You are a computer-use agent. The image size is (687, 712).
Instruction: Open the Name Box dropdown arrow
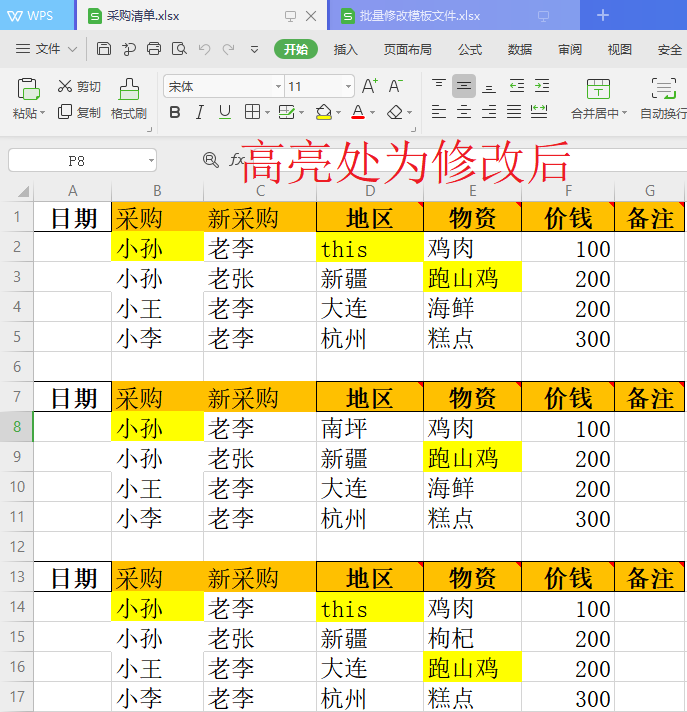click(151, 160)
